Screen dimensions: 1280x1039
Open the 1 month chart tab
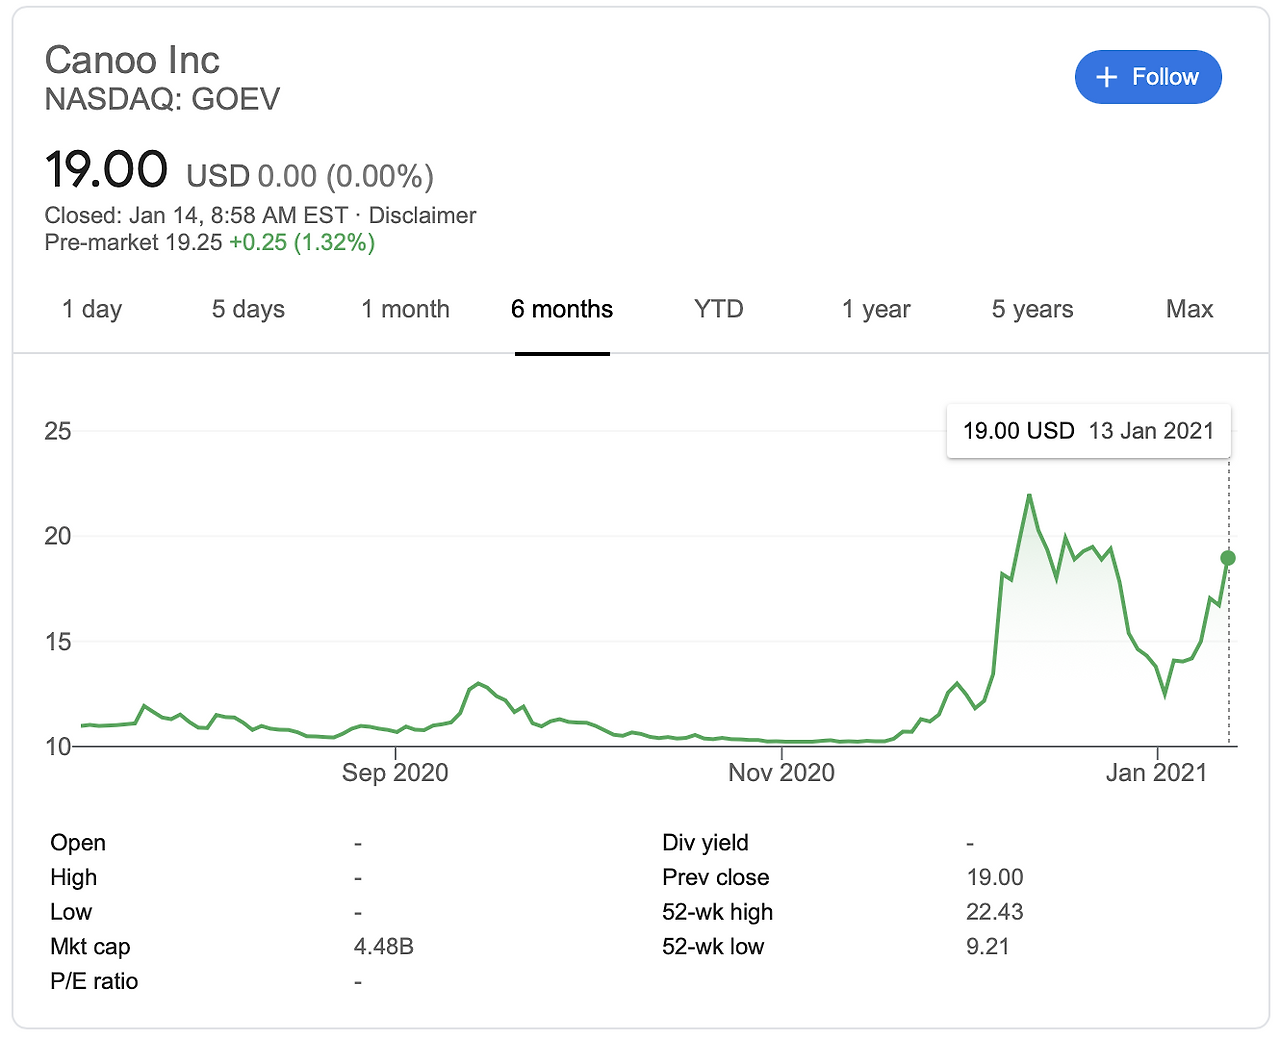(405, 309)
